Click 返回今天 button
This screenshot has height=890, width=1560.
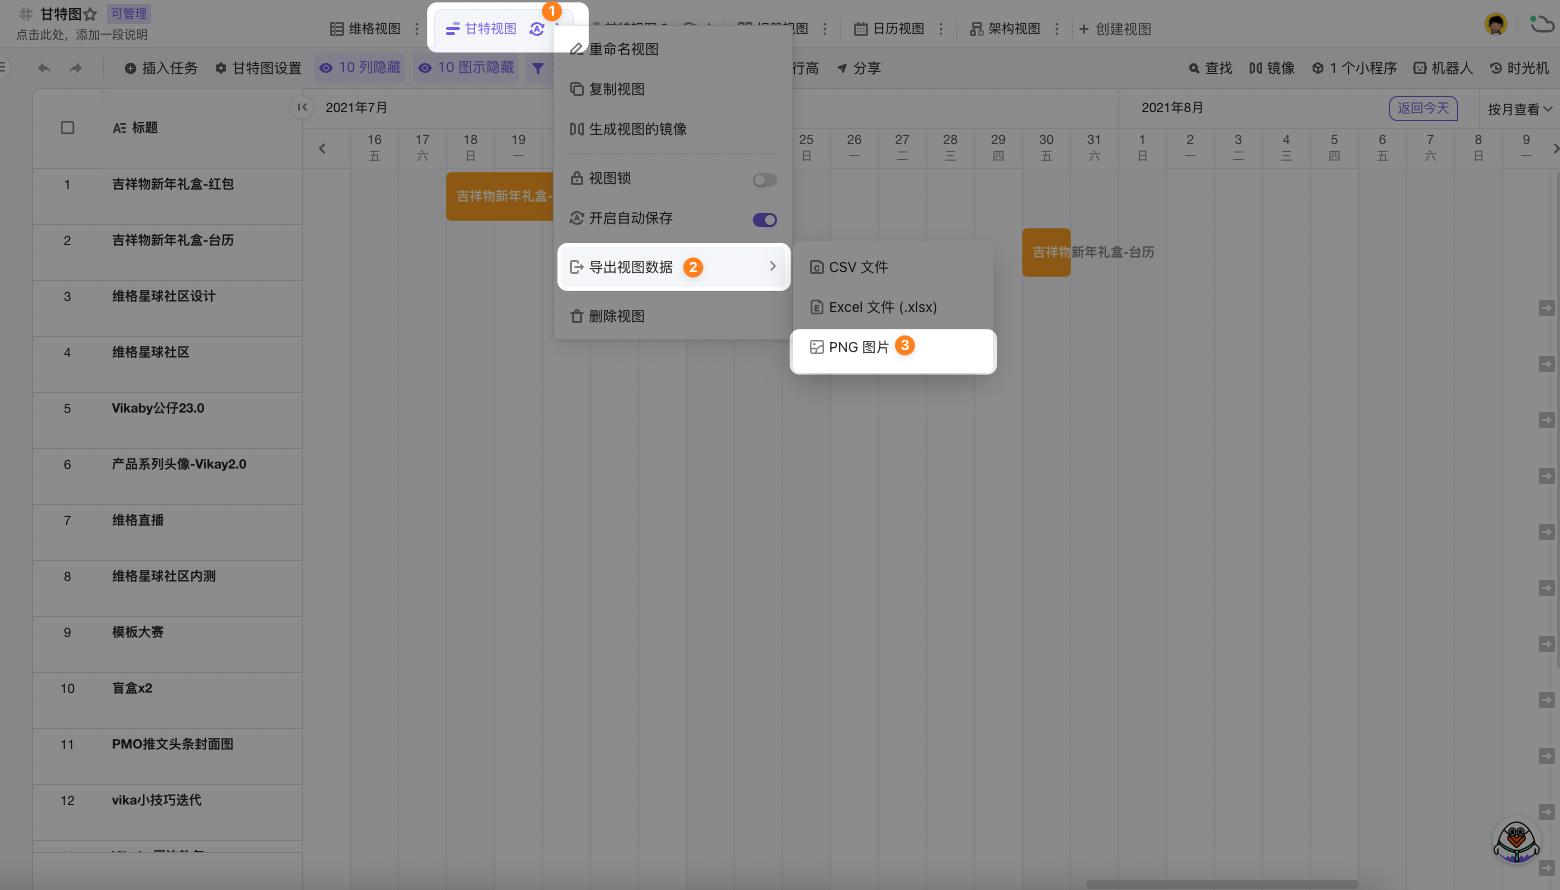point(1422,108)
